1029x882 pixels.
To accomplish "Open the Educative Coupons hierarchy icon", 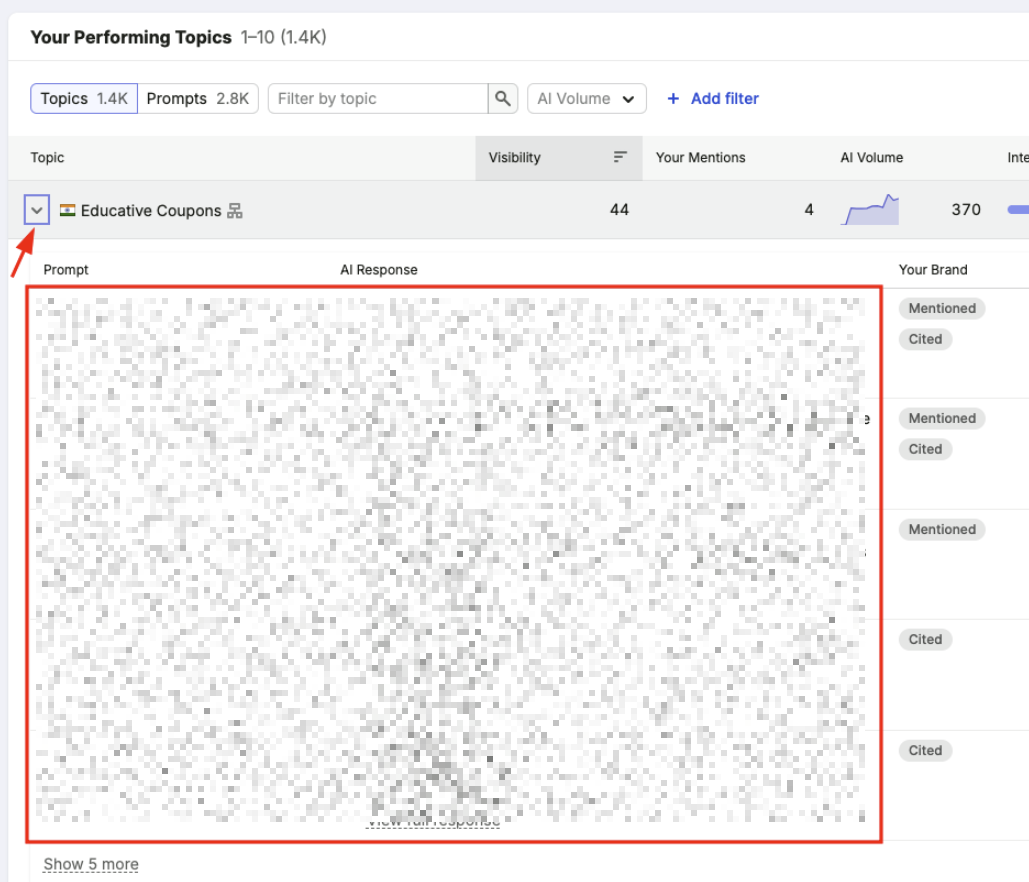I will pyautogui.click(x=235, y=211).
